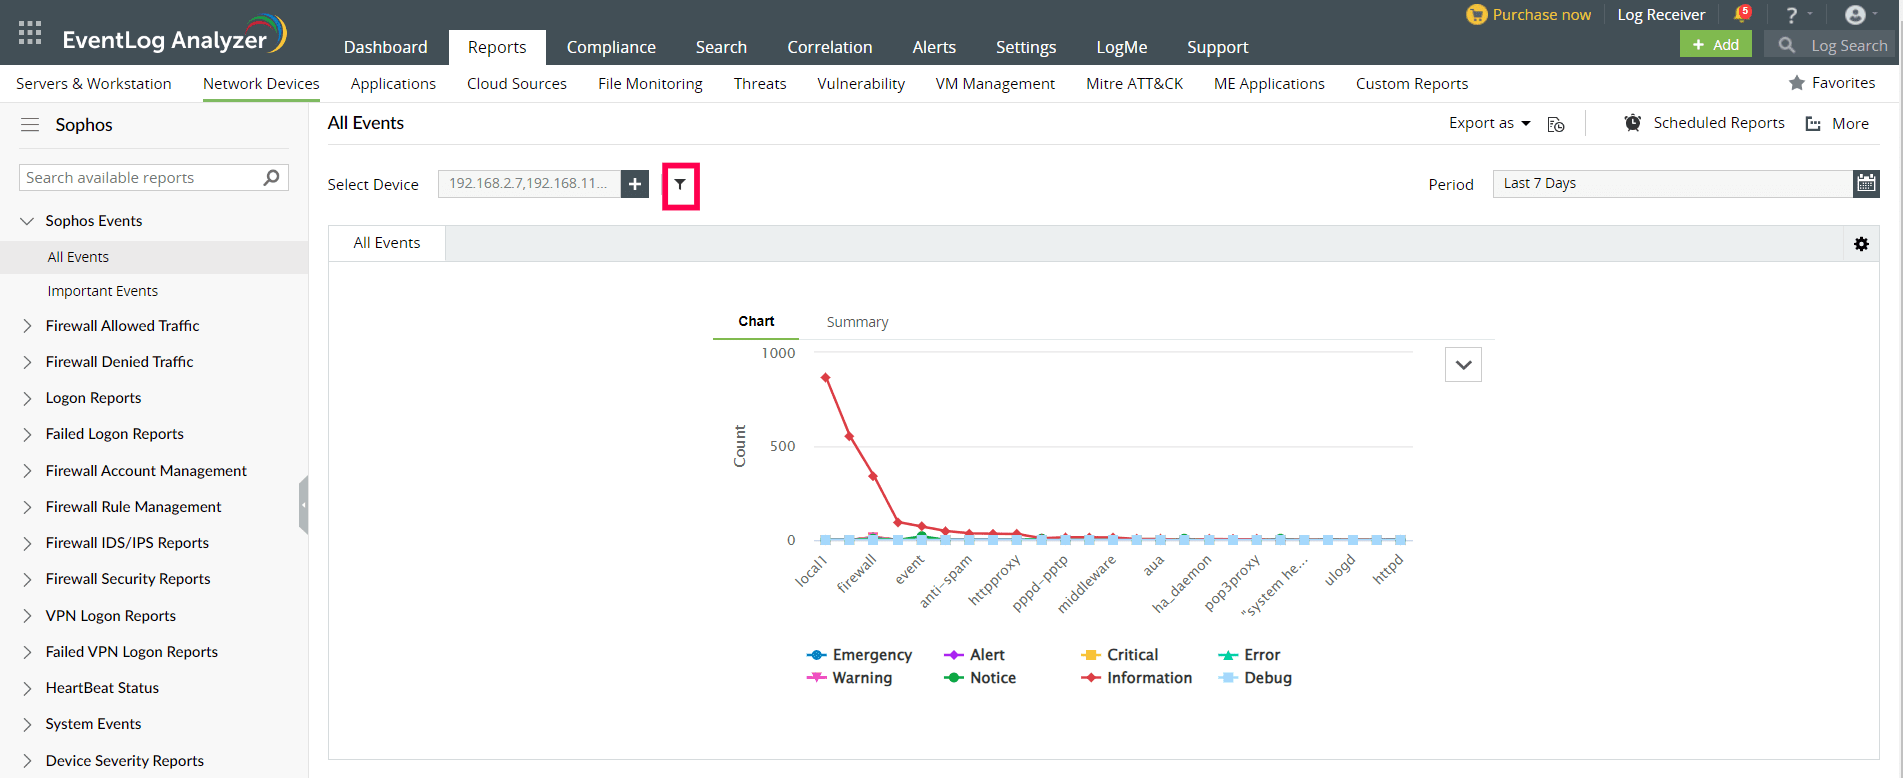Open the help question mark menu
This screenshot has width=1903, height=778.
[x=1792, y=15]
